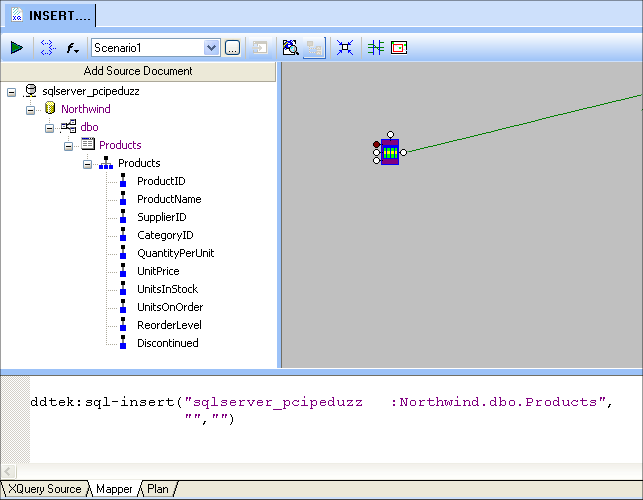Viewport: 643px width, 500px height.
Task: Select the INSERT.... document tab
Action: (50, 16)
